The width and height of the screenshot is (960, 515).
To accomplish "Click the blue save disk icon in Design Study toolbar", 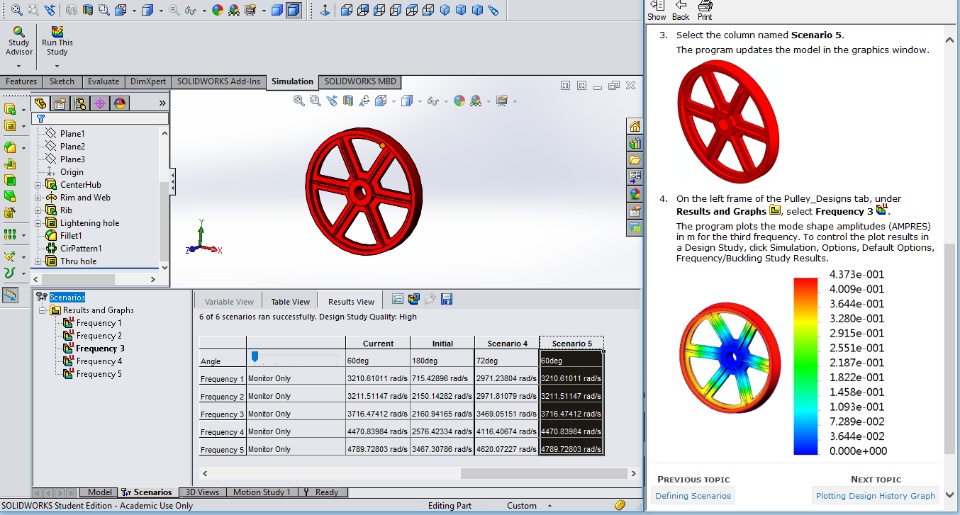I will 446,299.
